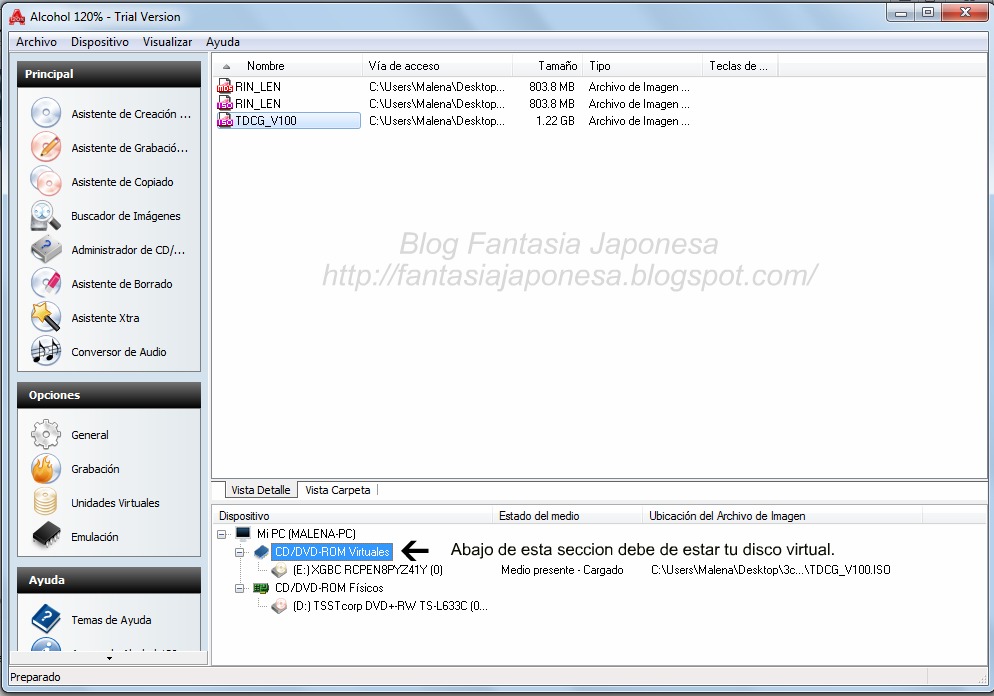Open the Asistente Xtra wand icon
Image resolution: width=994 pixels, height=696 pixels.
[46, 318]
